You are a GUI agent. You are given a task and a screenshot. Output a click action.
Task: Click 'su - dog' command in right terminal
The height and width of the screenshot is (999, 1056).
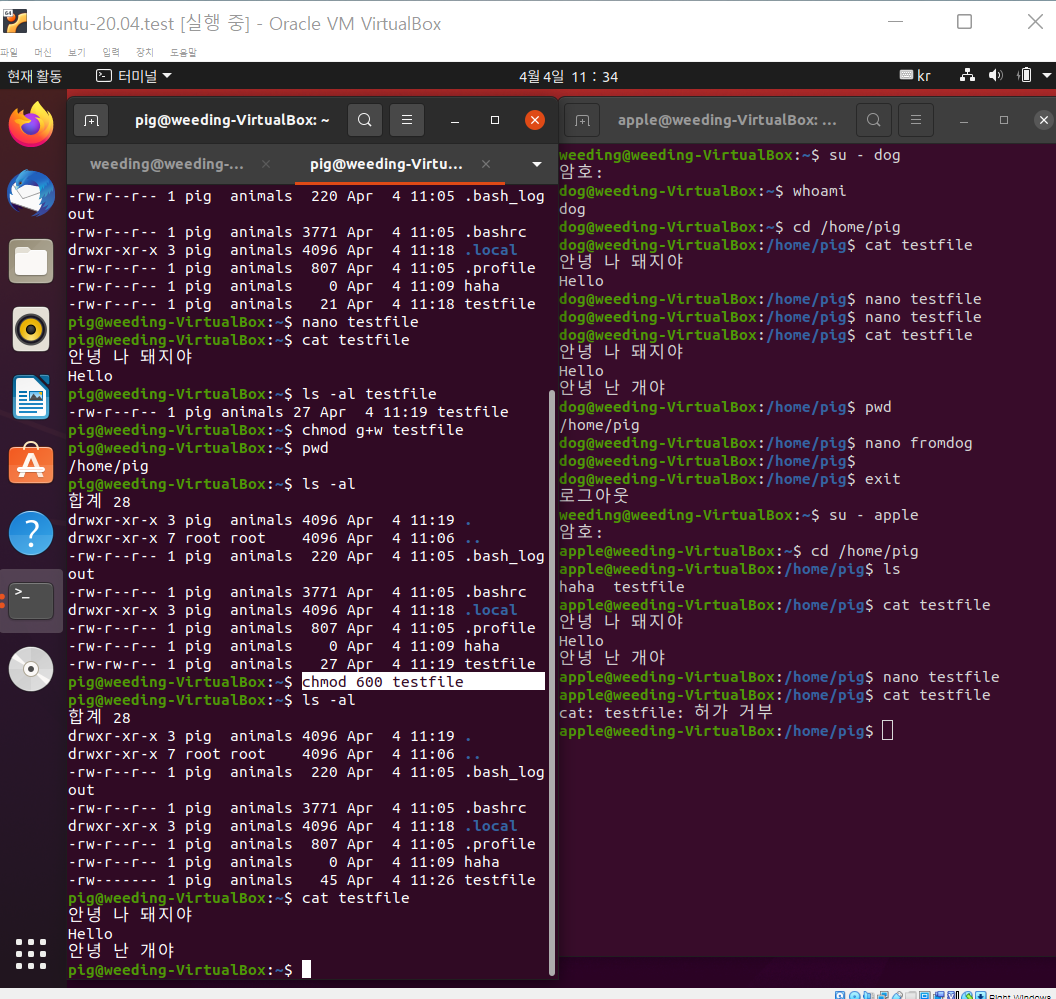click(865, 155)
